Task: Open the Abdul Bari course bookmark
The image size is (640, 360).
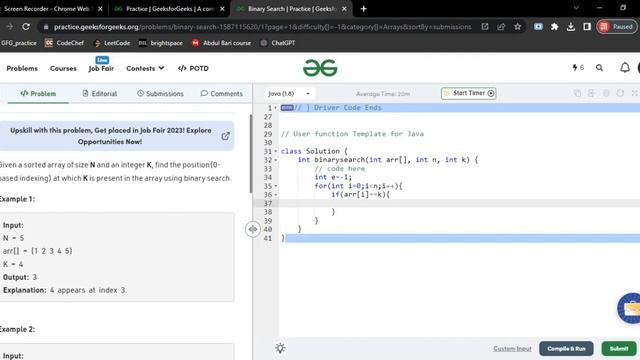Action: click(221, 43)
